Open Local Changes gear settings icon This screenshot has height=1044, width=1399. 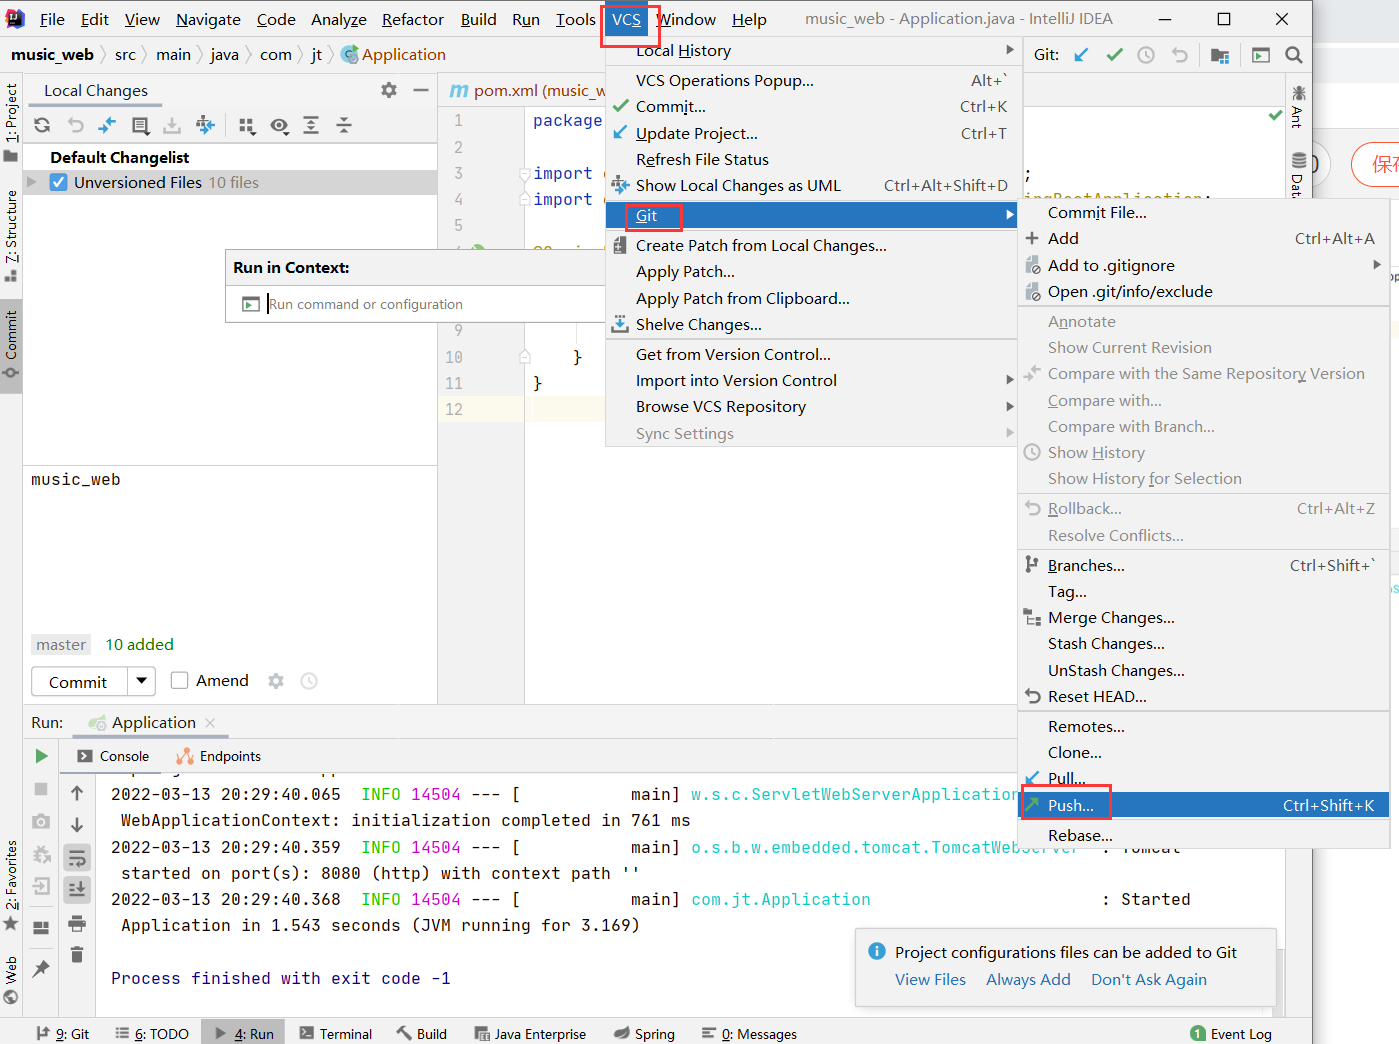389,90
